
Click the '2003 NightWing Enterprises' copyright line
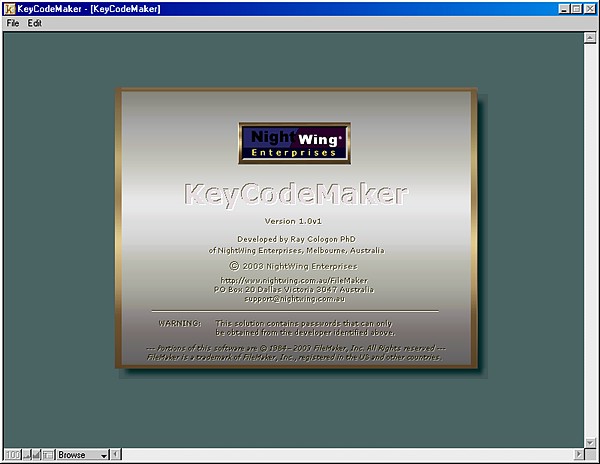(293, 266)
